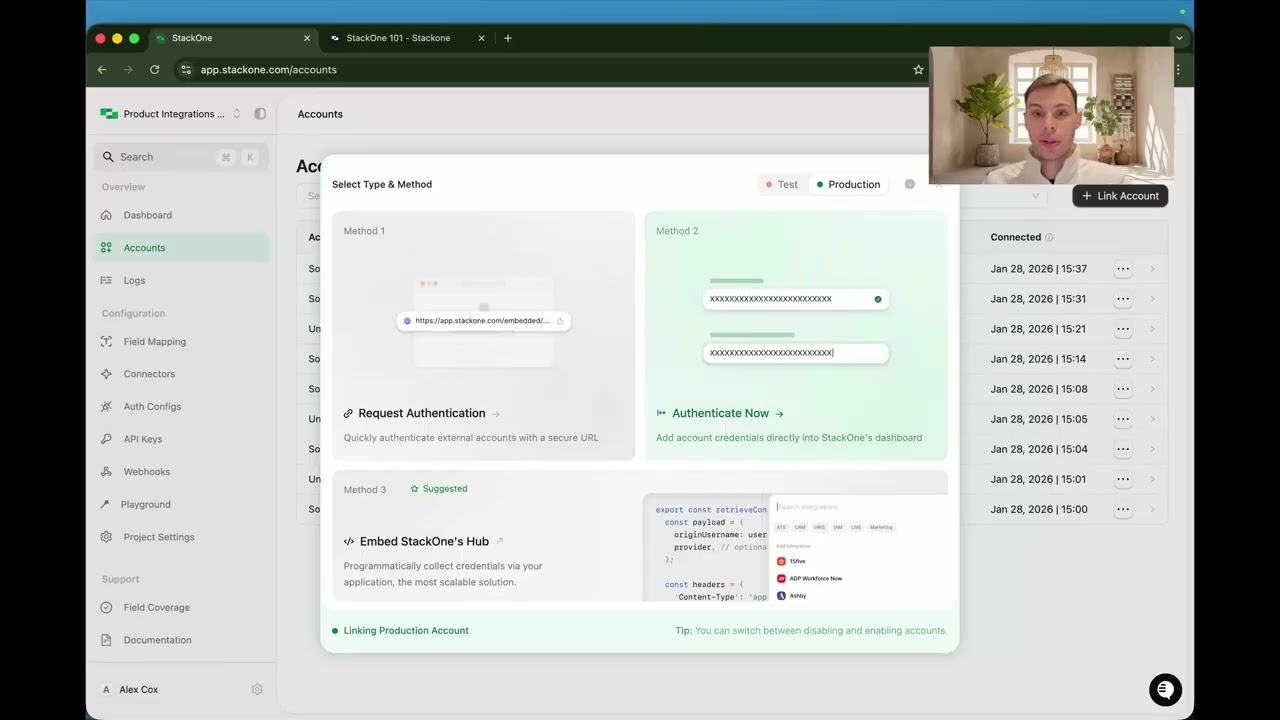Click the sidebar Search field

coord(181,157)
